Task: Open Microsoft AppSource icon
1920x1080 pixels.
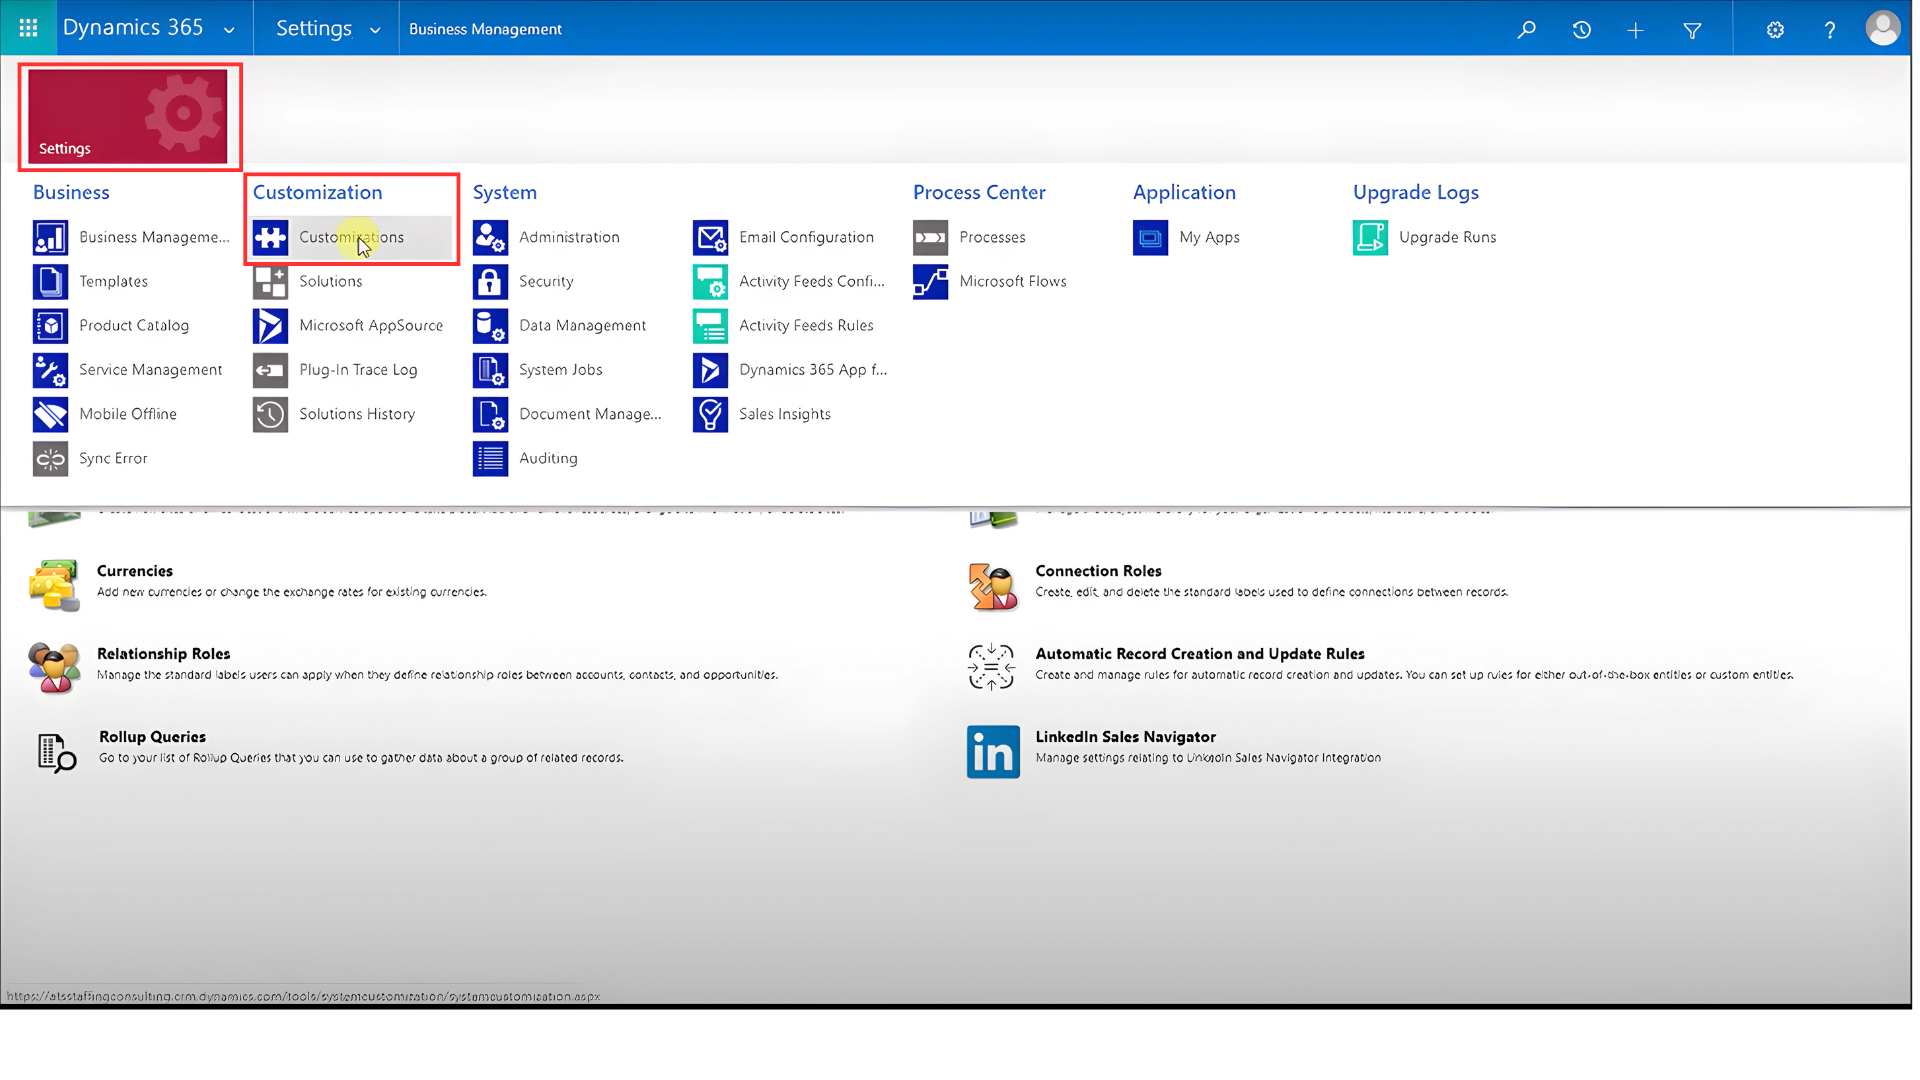Action: tap(270, 325)
